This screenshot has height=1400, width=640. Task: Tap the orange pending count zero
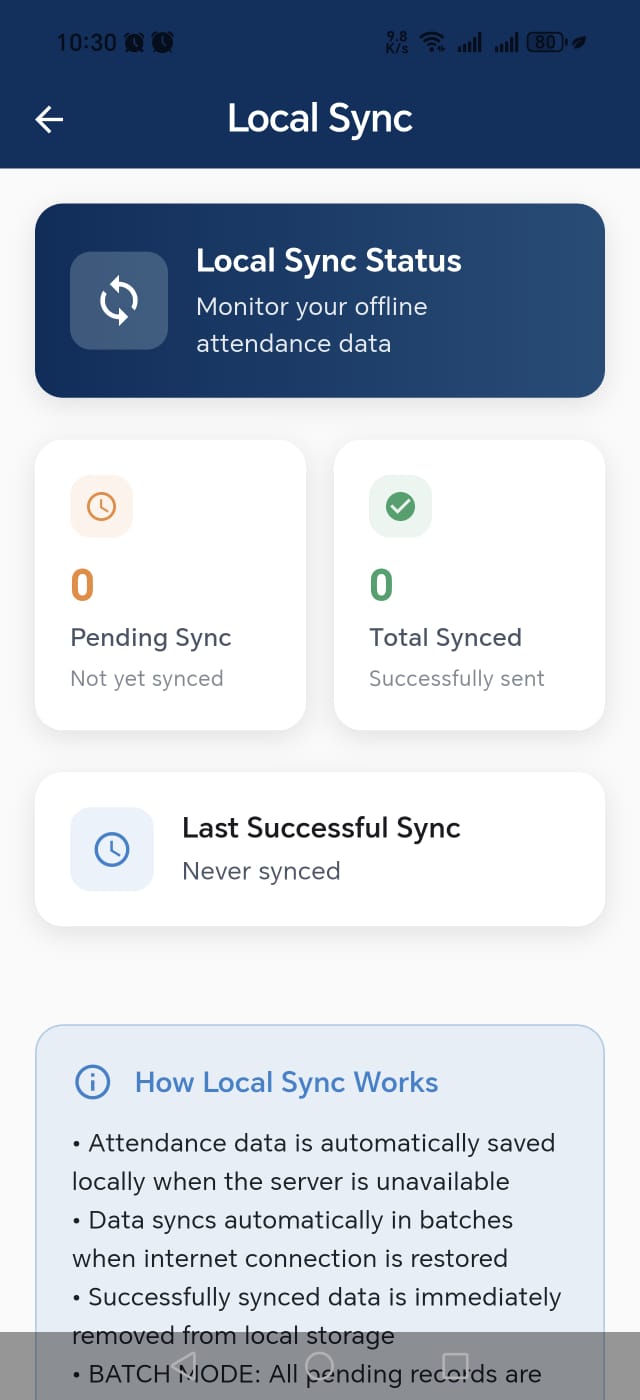tap(82, 585)
